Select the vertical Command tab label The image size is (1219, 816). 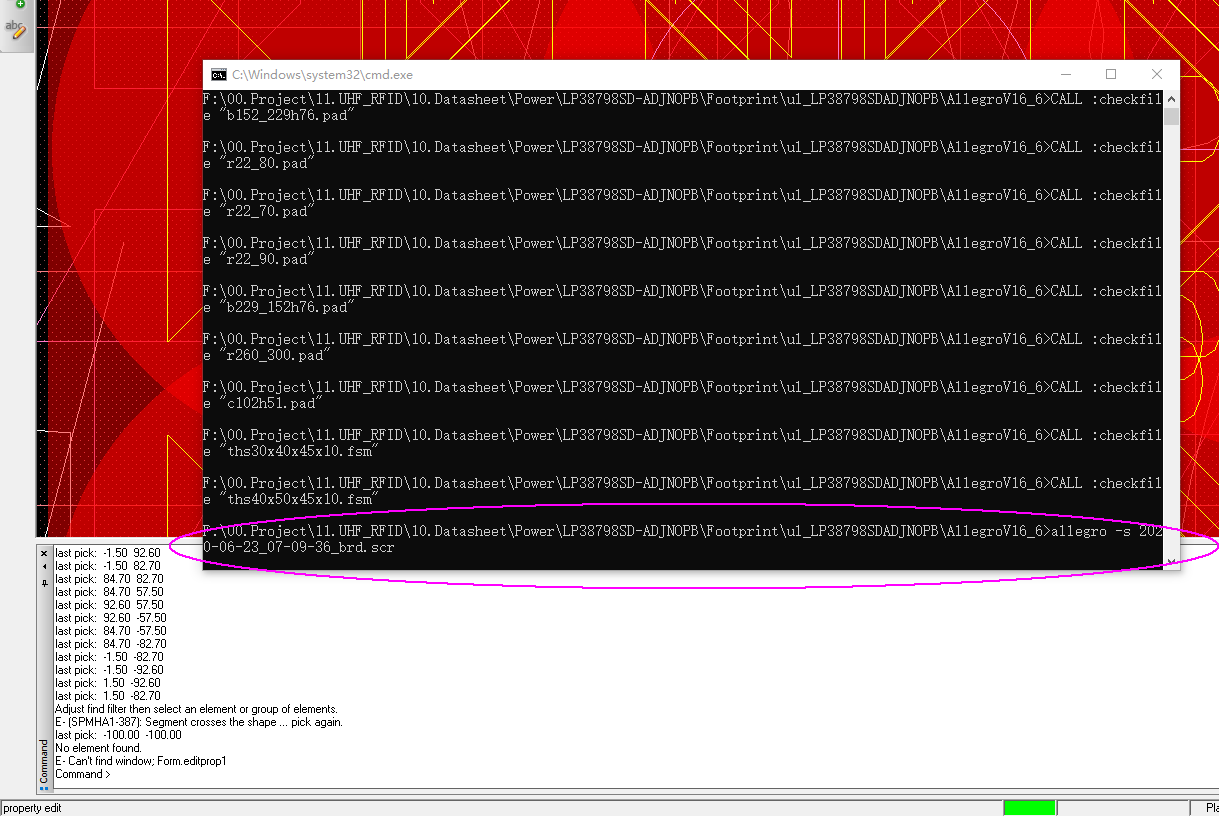pyautogui.click(x=44, y=762)
